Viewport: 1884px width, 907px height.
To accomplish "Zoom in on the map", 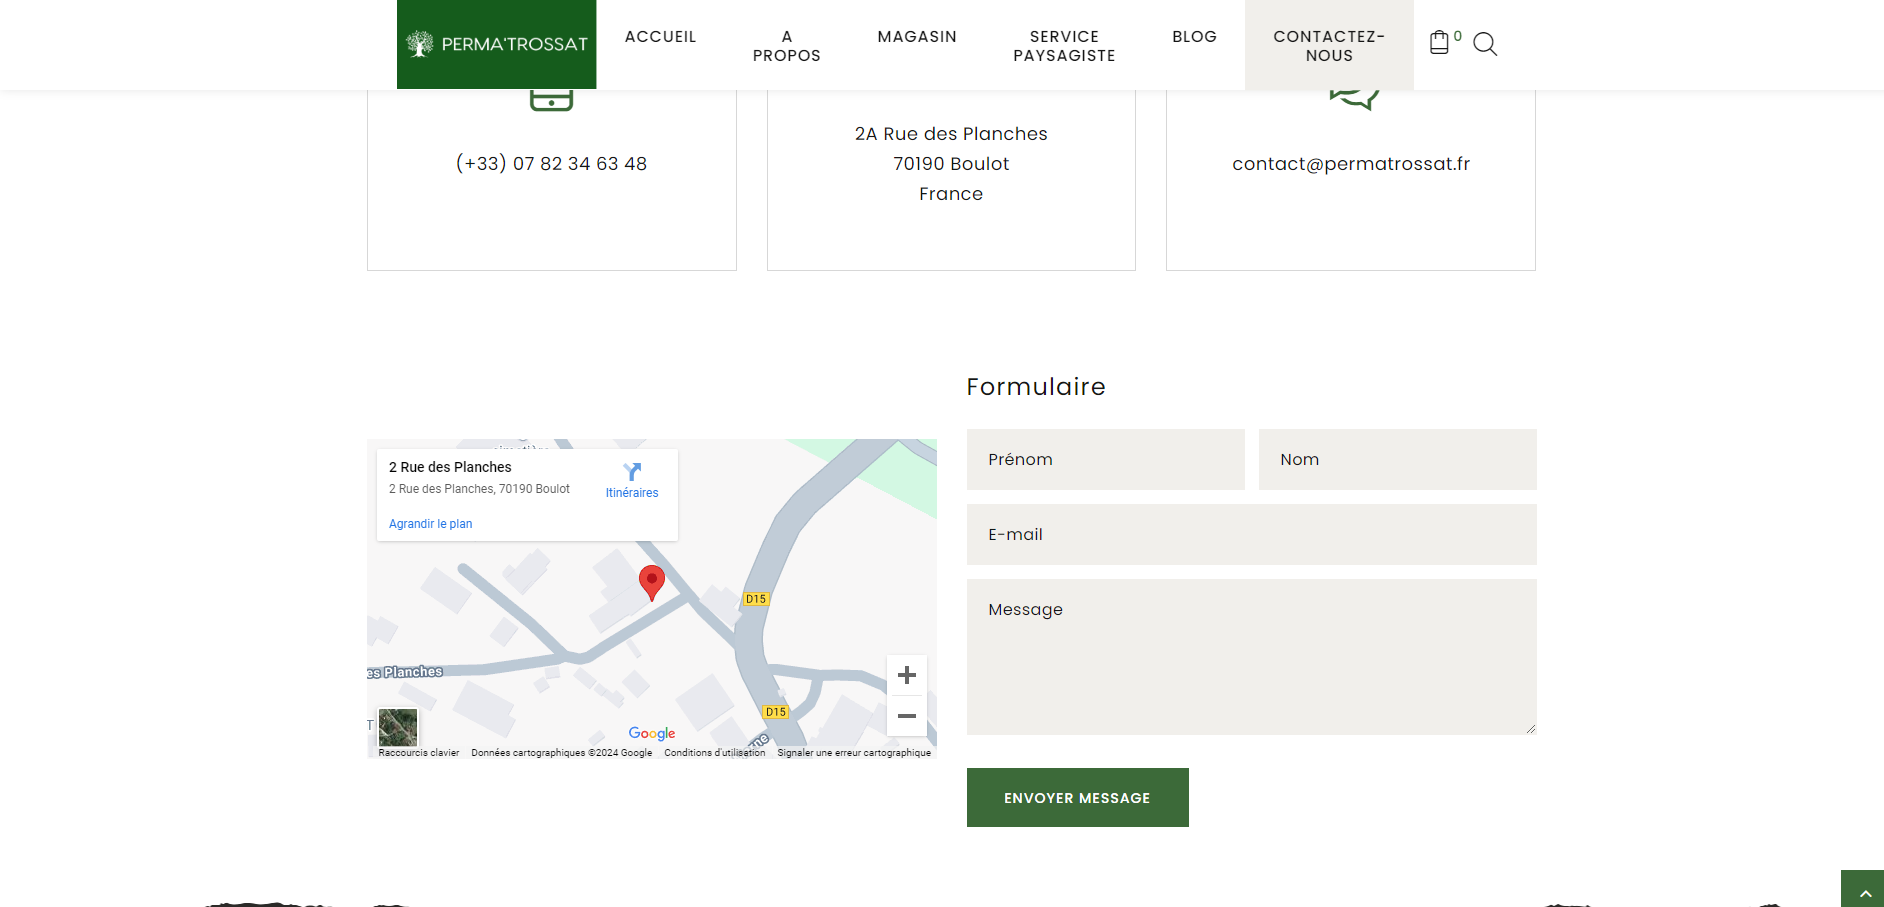I will tap(906, 676).
